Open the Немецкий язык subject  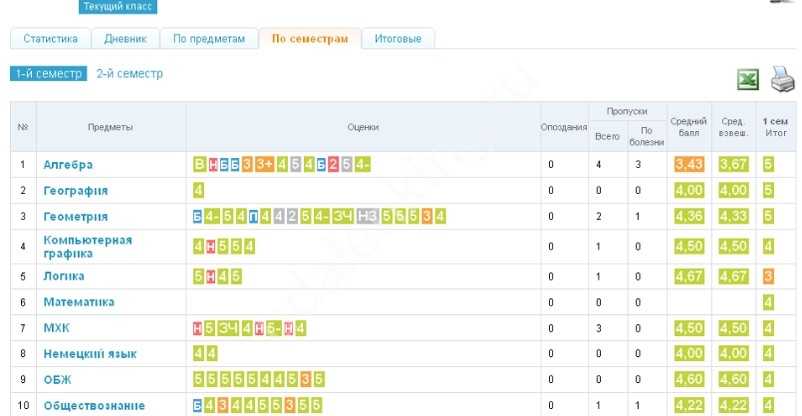(x=90, y=353)
